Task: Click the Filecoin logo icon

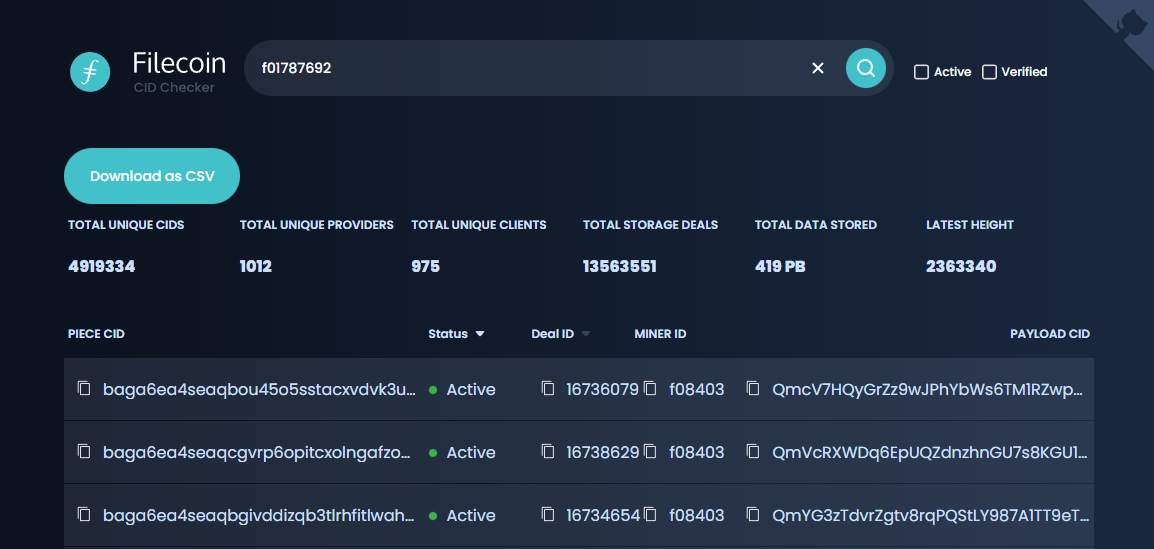Action: coord(90,72)
